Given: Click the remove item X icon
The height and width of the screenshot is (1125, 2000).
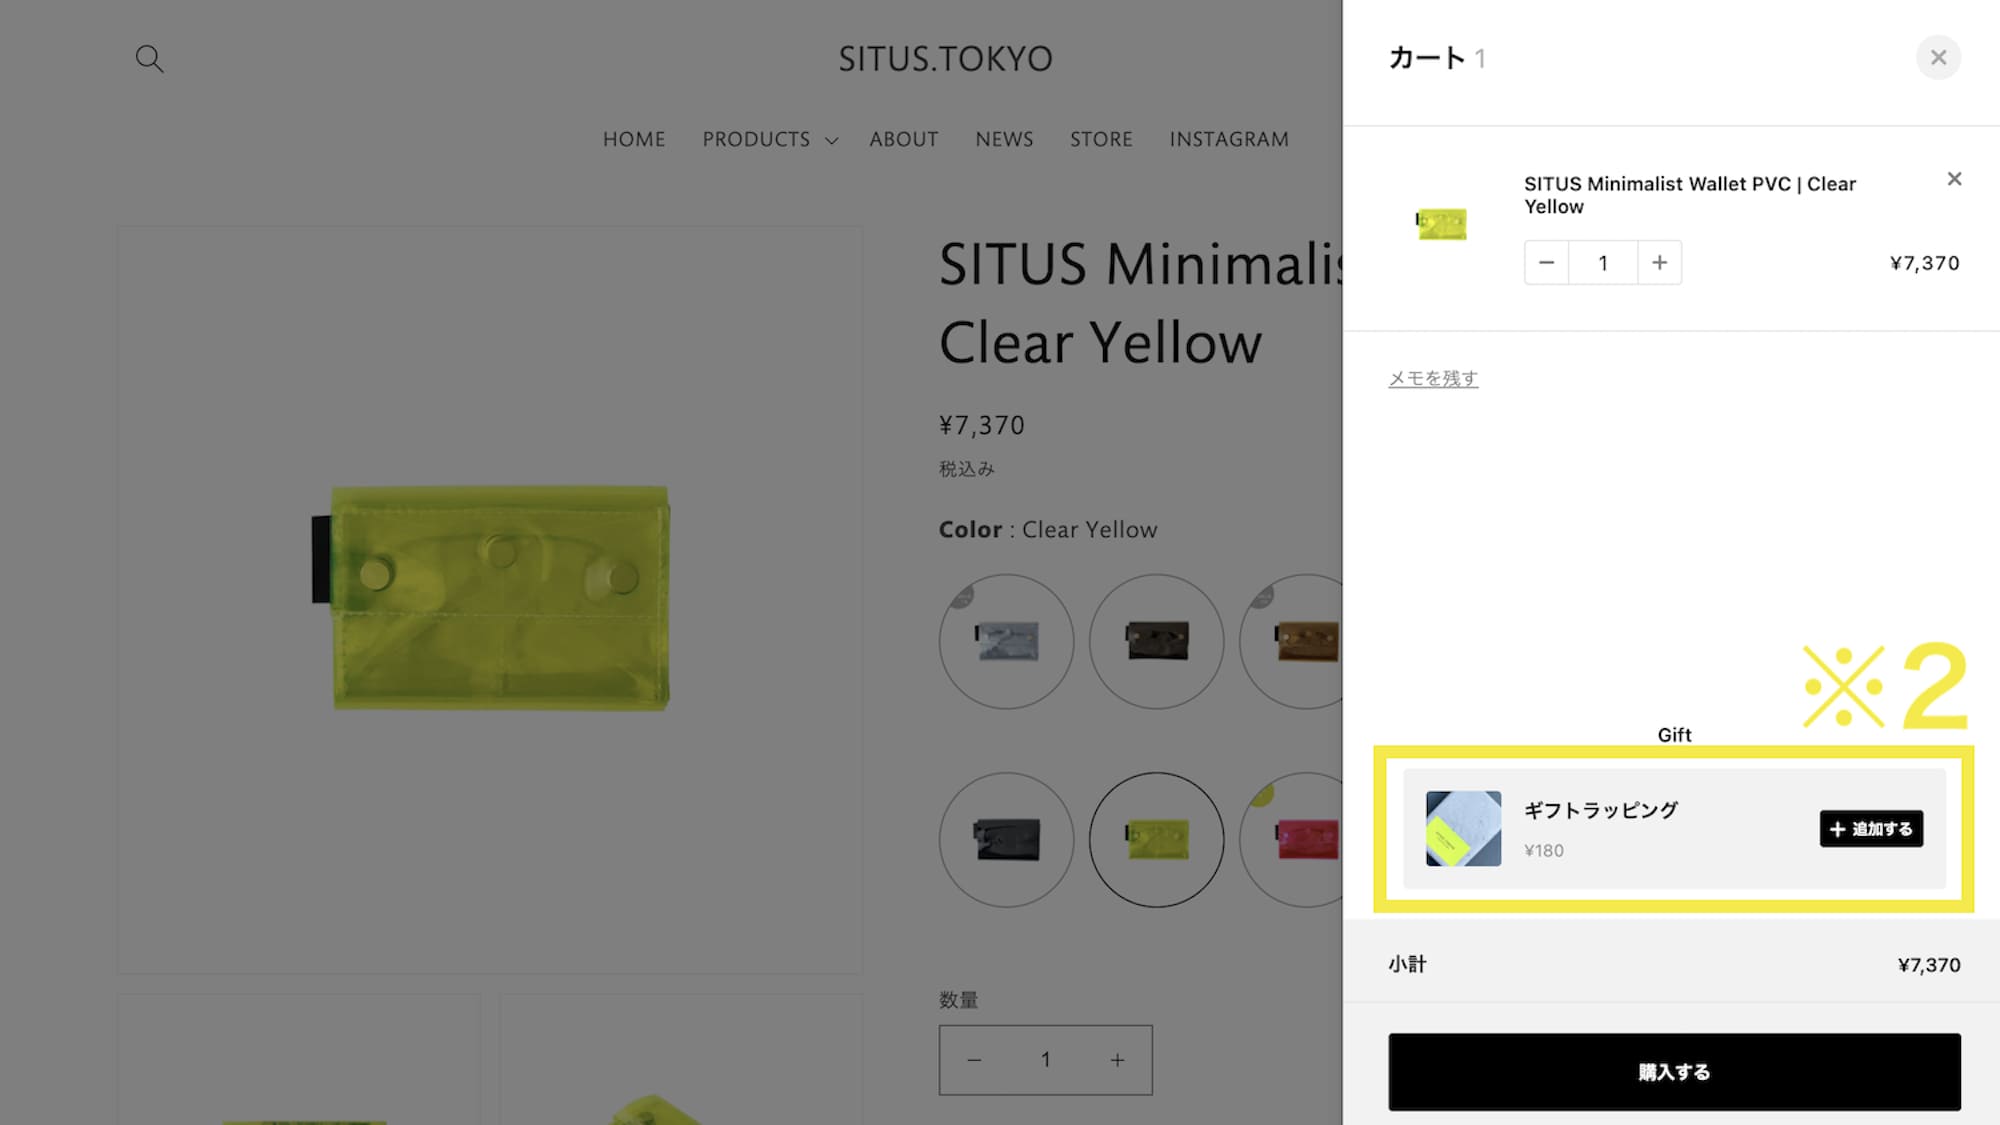Looking at the screenshot, I should tap(1953, 179).
